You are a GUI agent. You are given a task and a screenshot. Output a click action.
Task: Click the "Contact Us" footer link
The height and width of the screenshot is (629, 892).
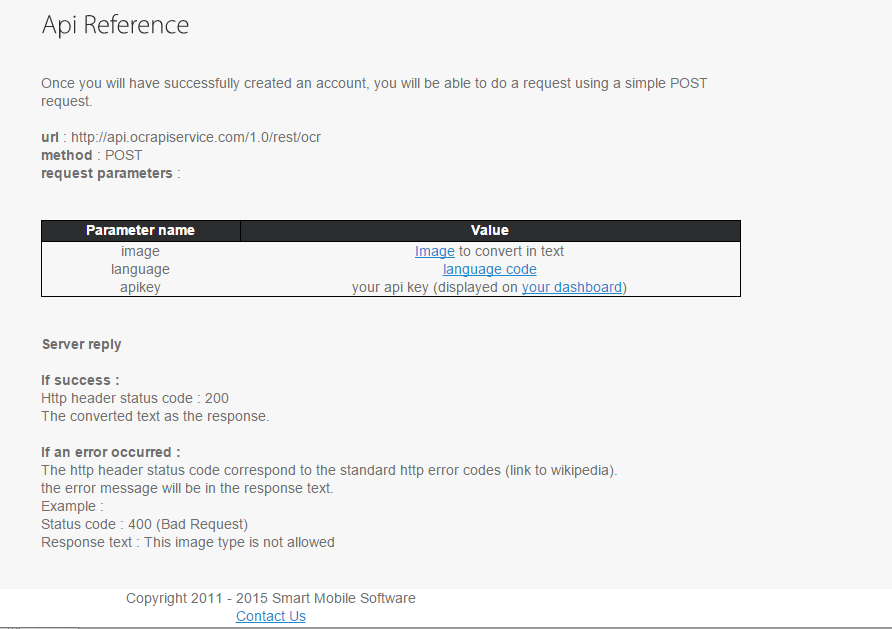click(x=270, y=617)
